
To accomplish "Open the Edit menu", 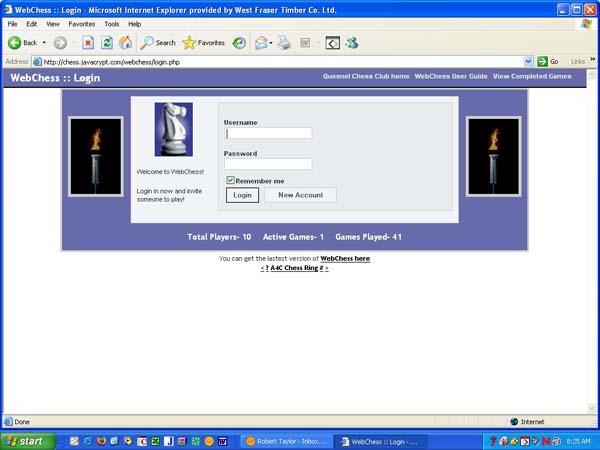I will (31, 24).
